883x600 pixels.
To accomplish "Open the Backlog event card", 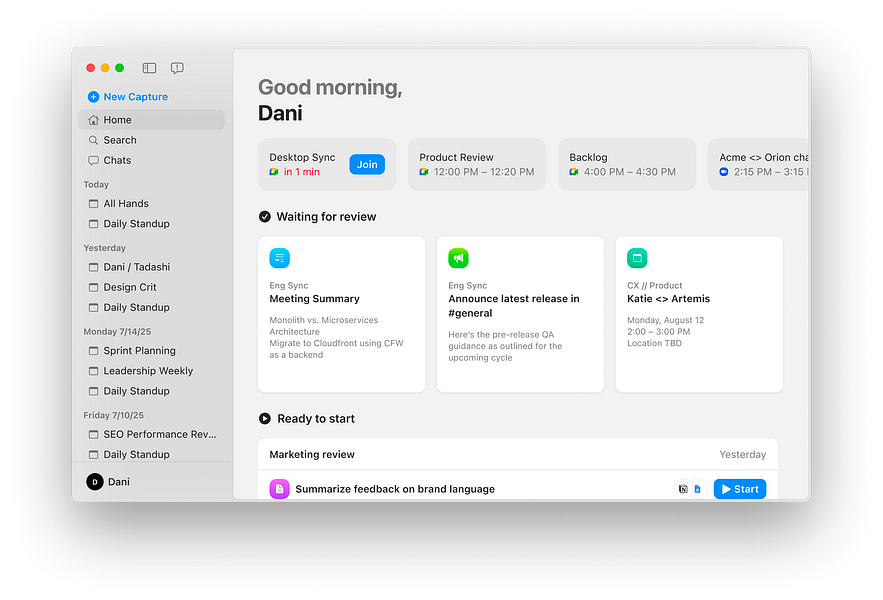I will point(627,165).
